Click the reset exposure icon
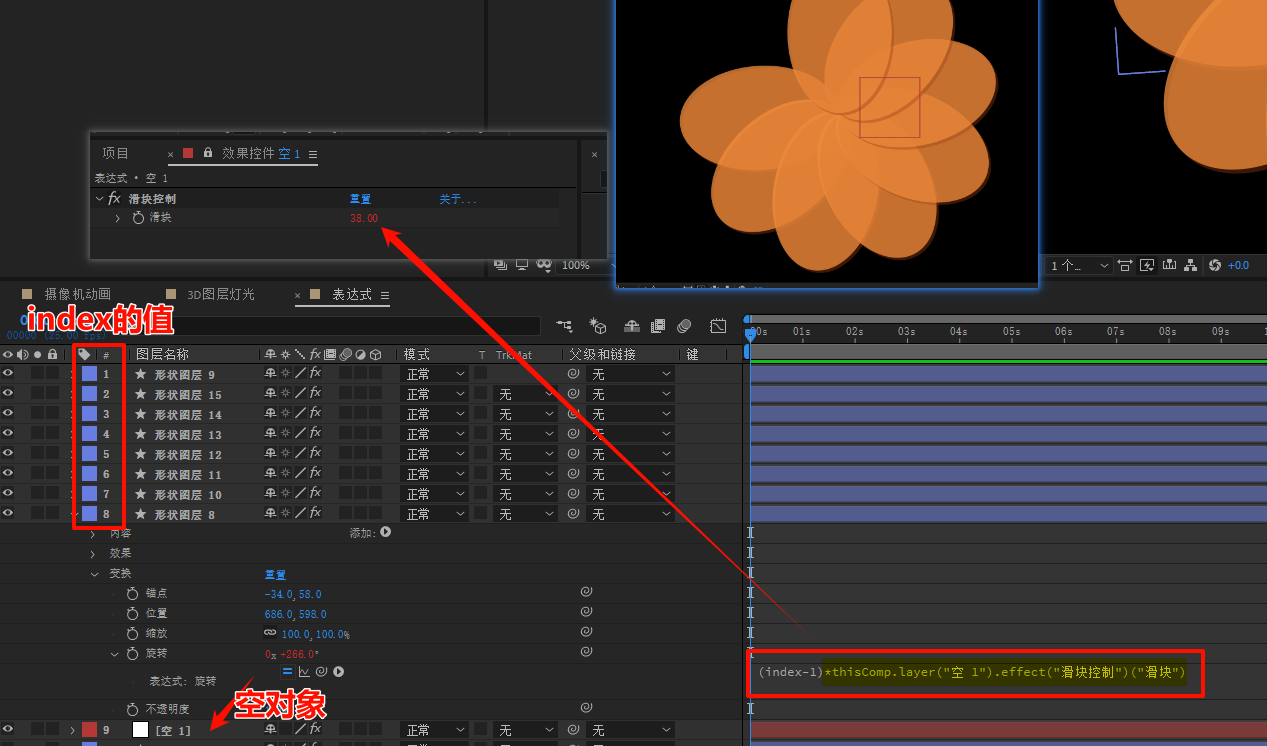This screenshot has height=746, width=1267. click(1215, 265)
